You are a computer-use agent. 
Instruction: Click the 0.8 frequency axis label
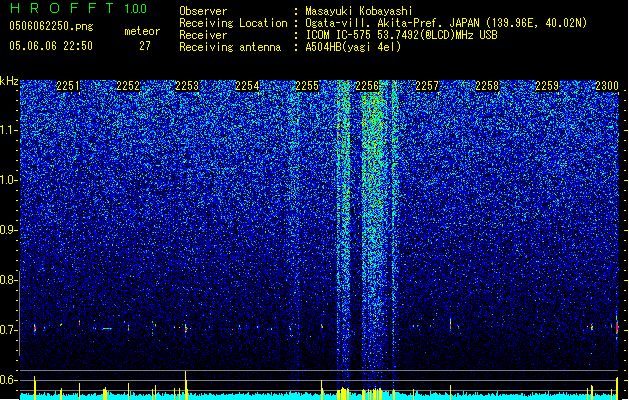pos(9,280)
